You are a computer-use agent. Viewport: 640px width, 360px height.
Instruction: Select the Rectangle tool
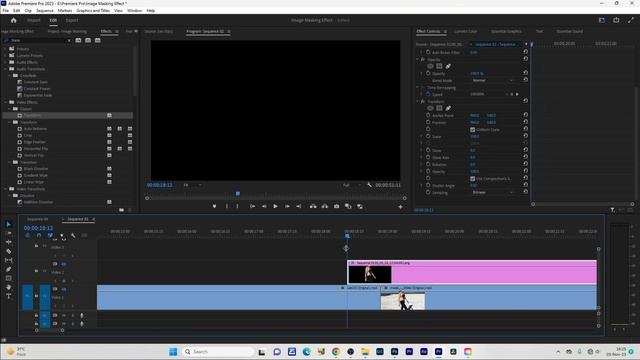pos(9,278)
